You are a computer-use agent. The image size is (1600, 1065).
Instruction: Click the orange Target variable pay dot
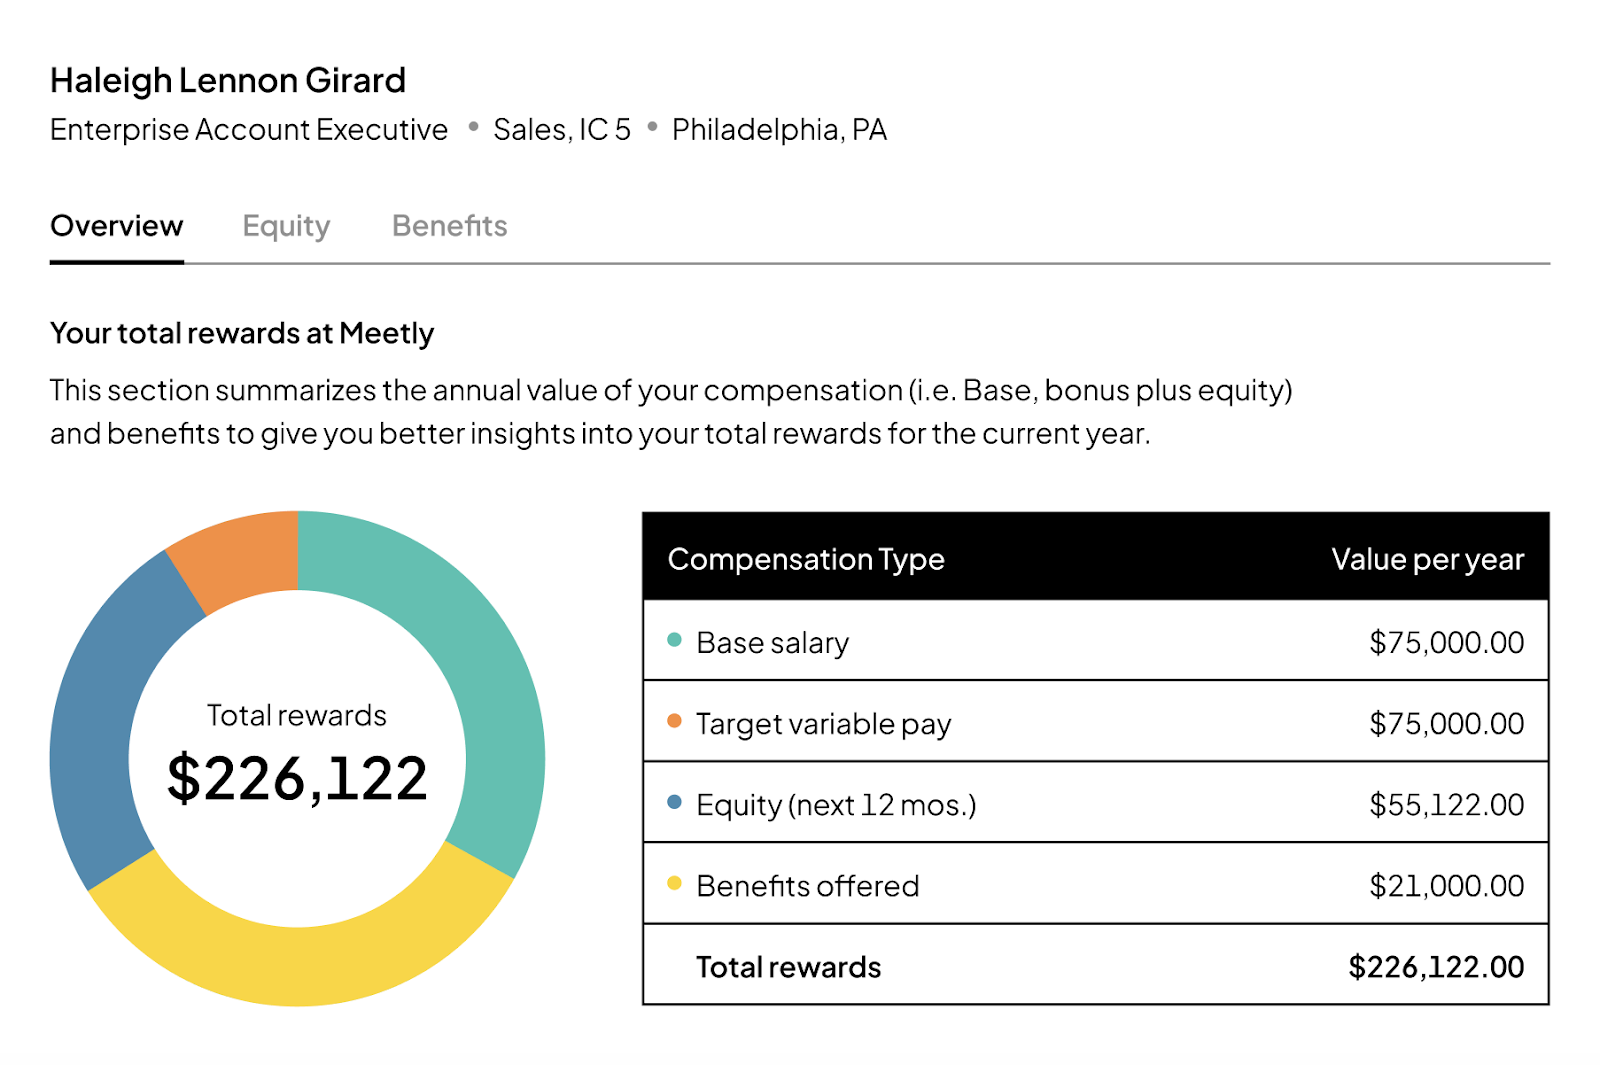pos(675,721)
